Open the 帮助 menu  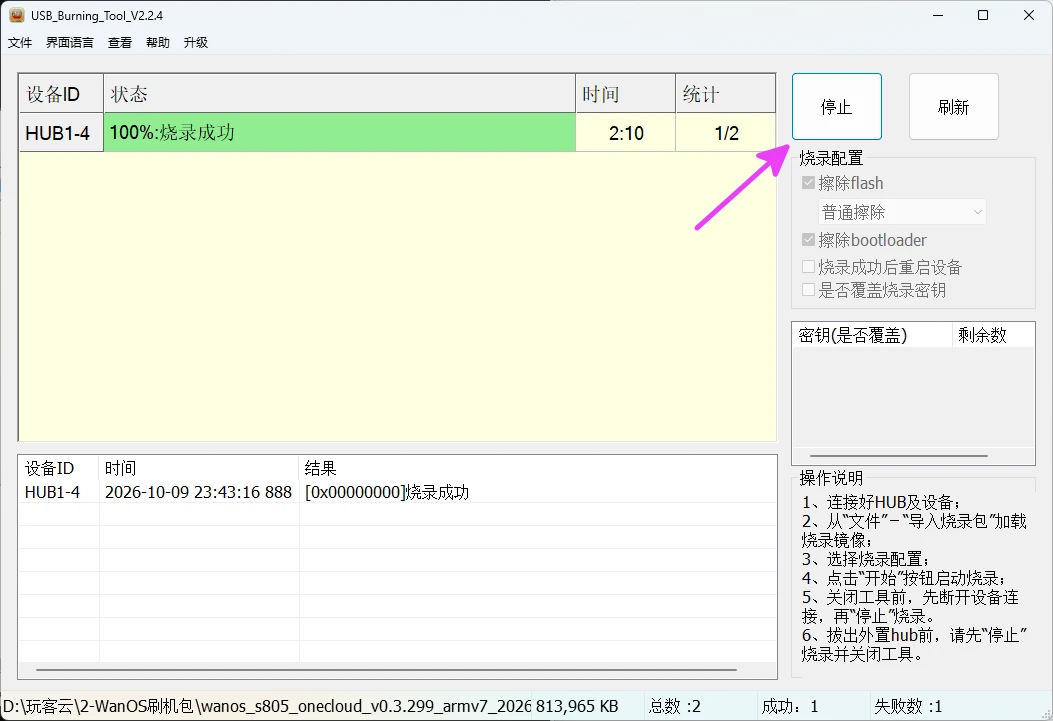point(158,42)
